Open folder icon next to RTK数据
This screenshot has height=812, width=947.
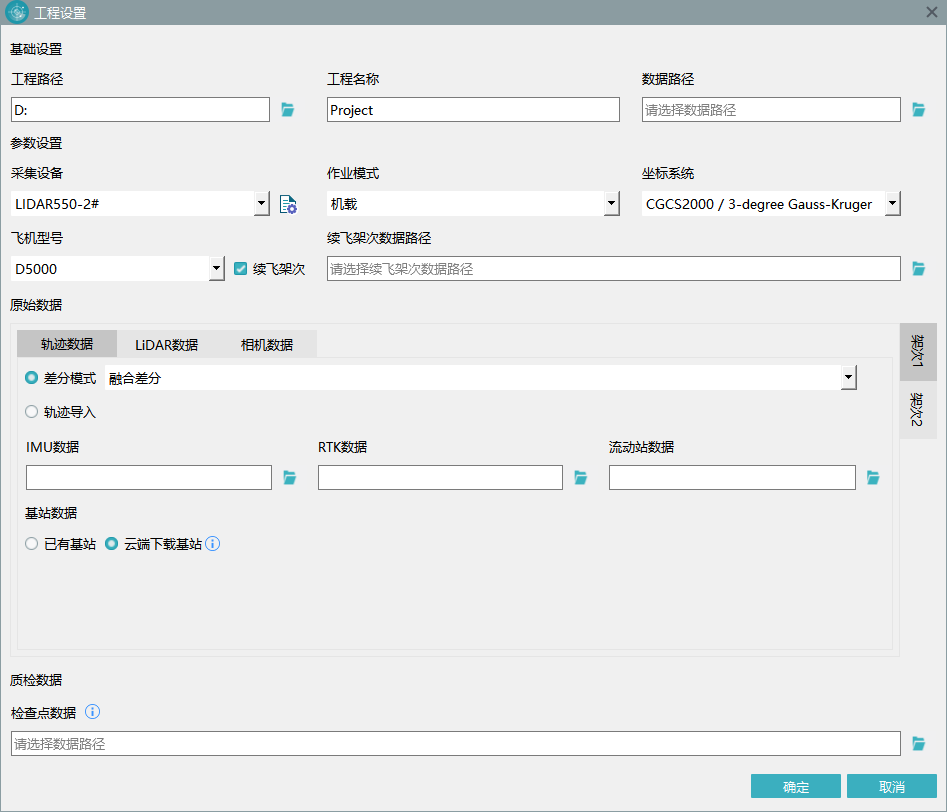coord(581,478)
